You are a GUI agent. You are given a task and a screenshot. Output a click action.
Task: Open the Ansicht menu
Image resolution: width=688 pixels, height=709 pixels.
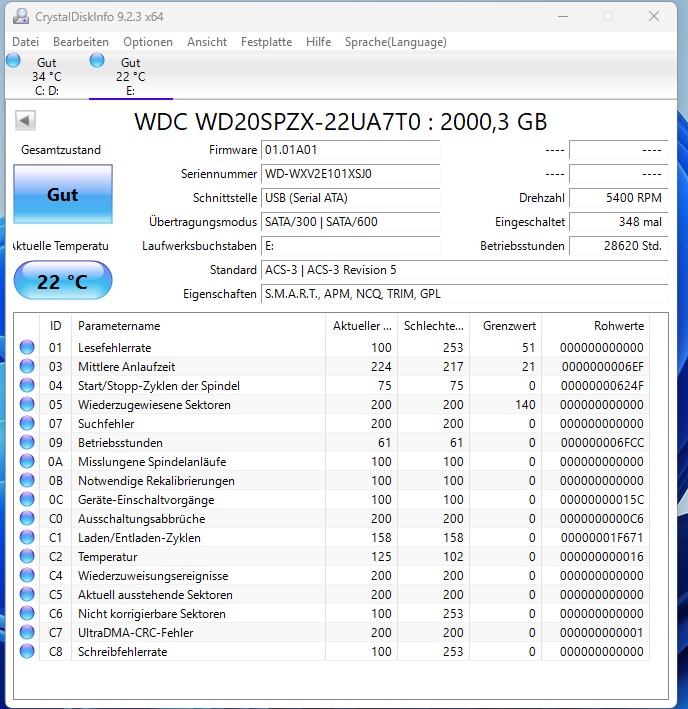[207, 42]
